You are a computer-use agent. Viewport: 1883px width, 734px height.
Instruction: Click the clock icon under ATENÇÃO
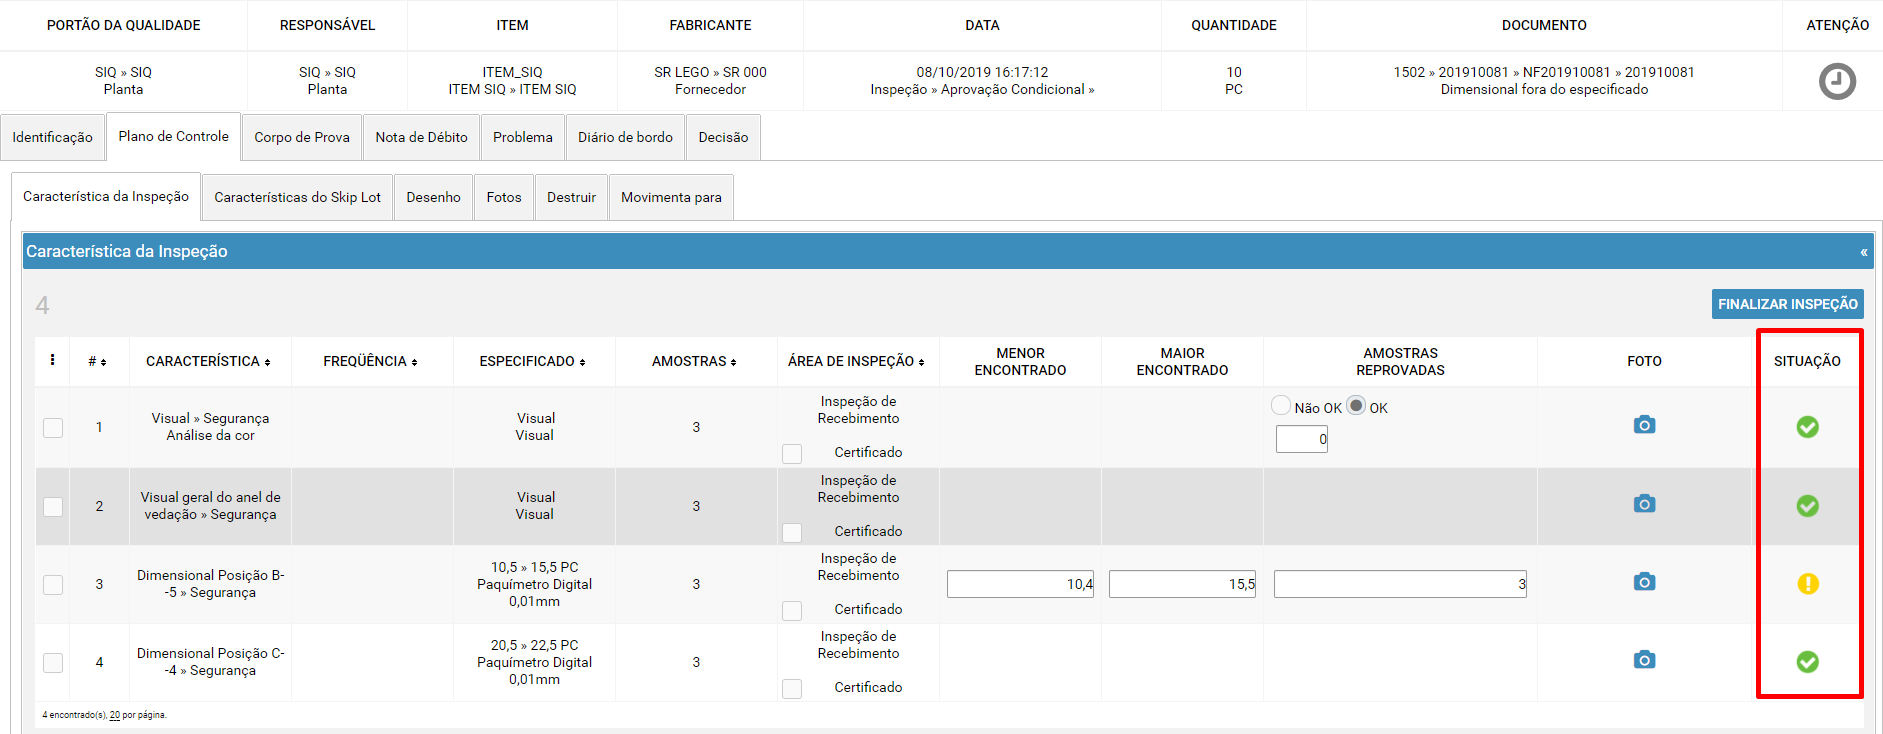(1837, 81)
